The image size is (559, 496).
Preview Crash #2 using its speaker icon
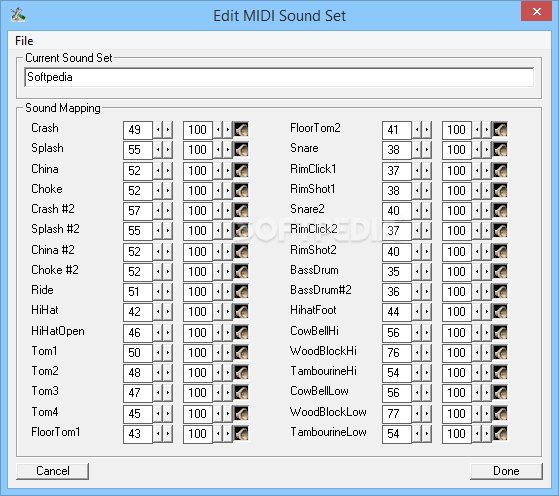[x=241, y=211]
